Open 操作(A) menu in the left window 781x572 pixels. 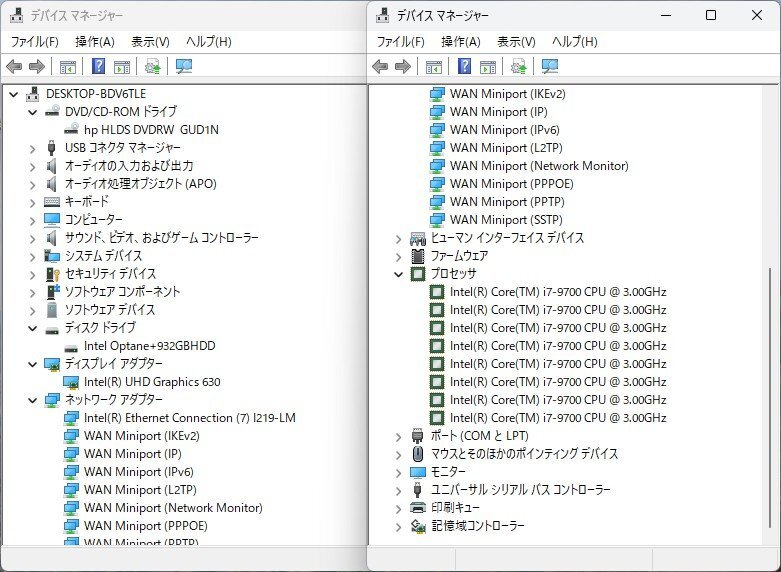click(x=94, y=42)
